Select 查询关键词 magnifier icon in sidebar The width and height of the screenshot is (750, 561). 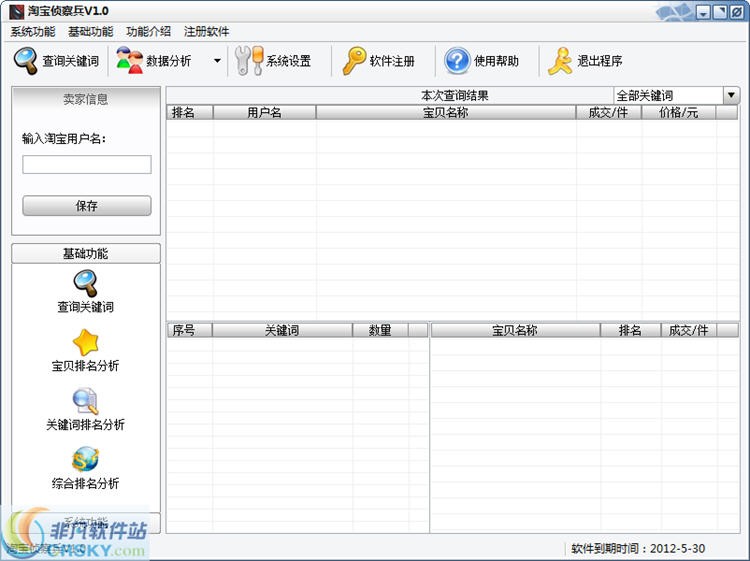pos(86,284)
